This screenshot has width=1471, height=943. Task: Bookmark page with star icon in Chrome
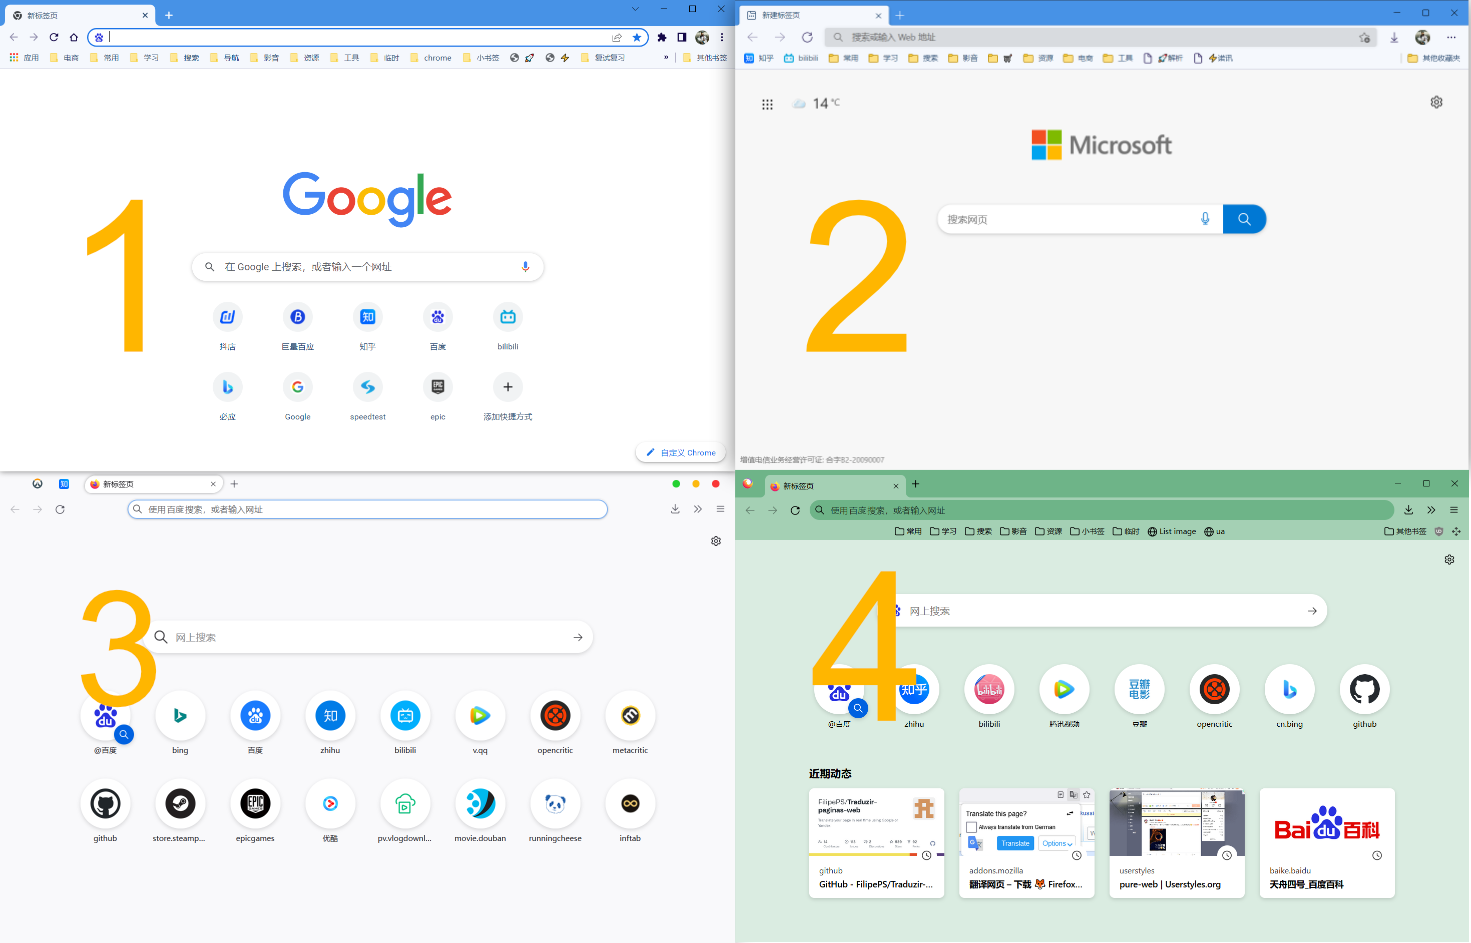(637, 37)
